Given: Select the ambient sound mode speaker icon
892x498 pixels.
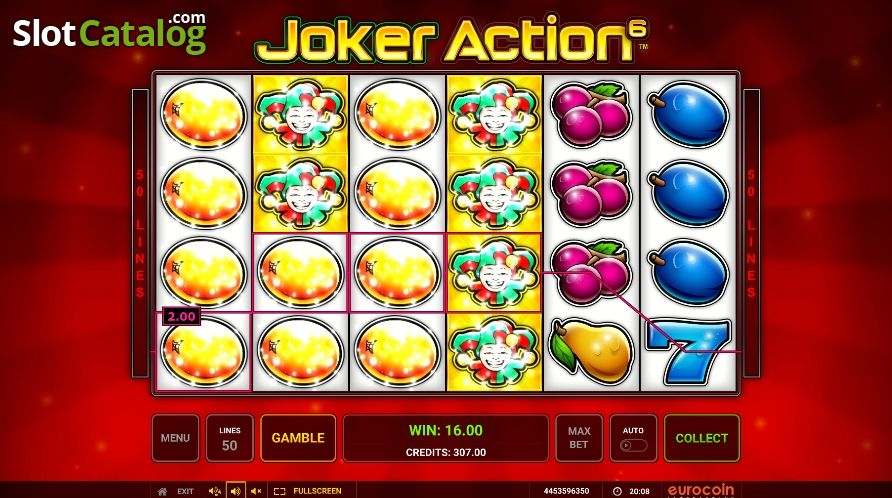Looking at the screenshot, I should click(214, 491).
